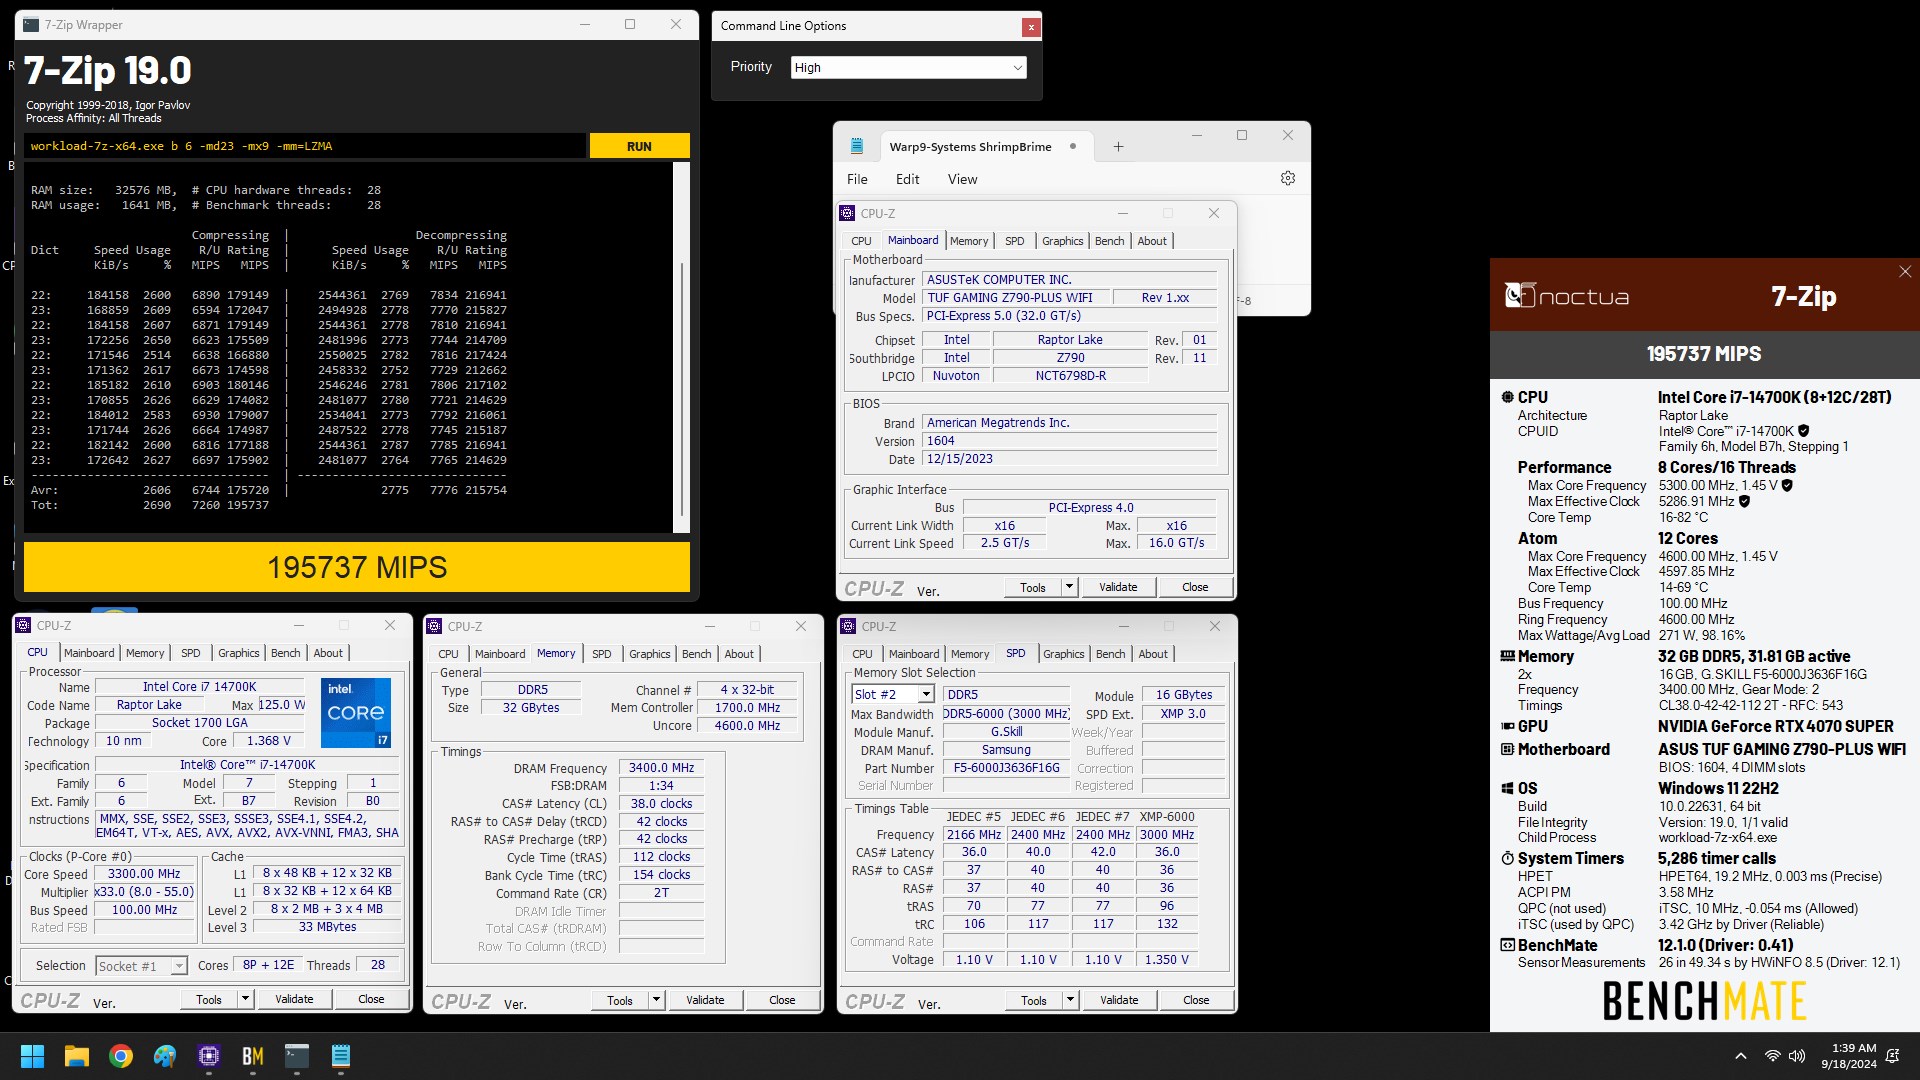The width and height of the screenshot is (1920, 1080).
Task: Click the System Timers clock icon
Action: coord(1507,858)
